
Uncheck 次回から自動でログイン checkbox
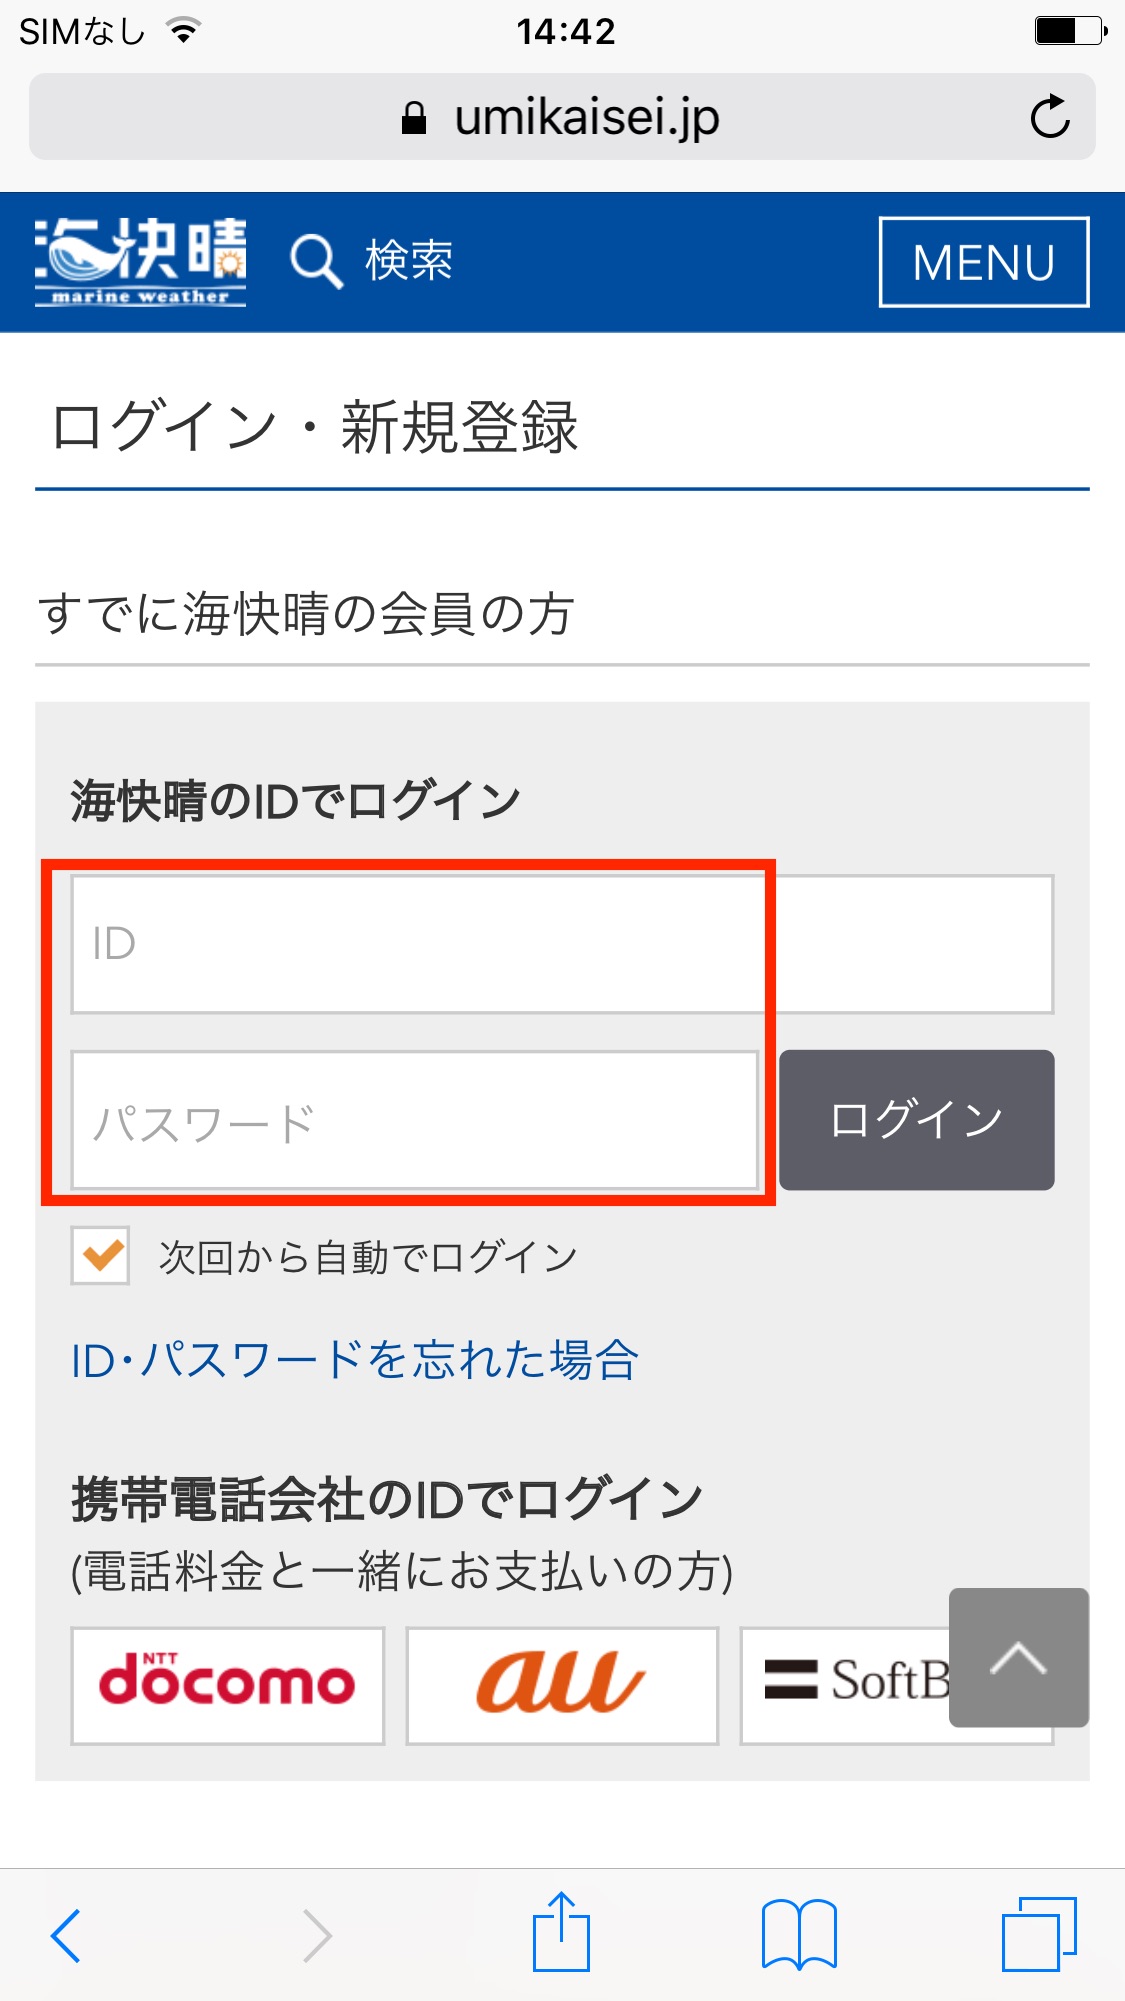(x=100, y=1255)
